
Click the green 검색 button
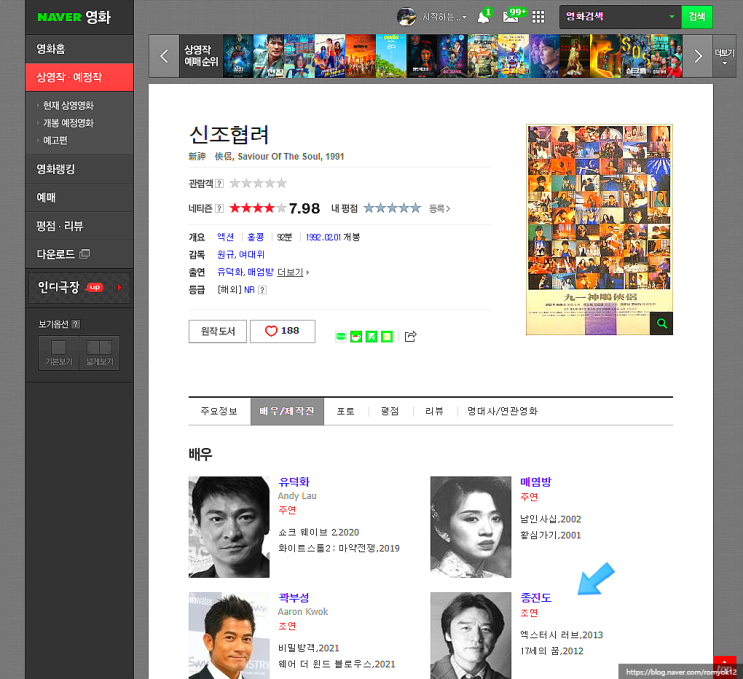coord(697,17)
